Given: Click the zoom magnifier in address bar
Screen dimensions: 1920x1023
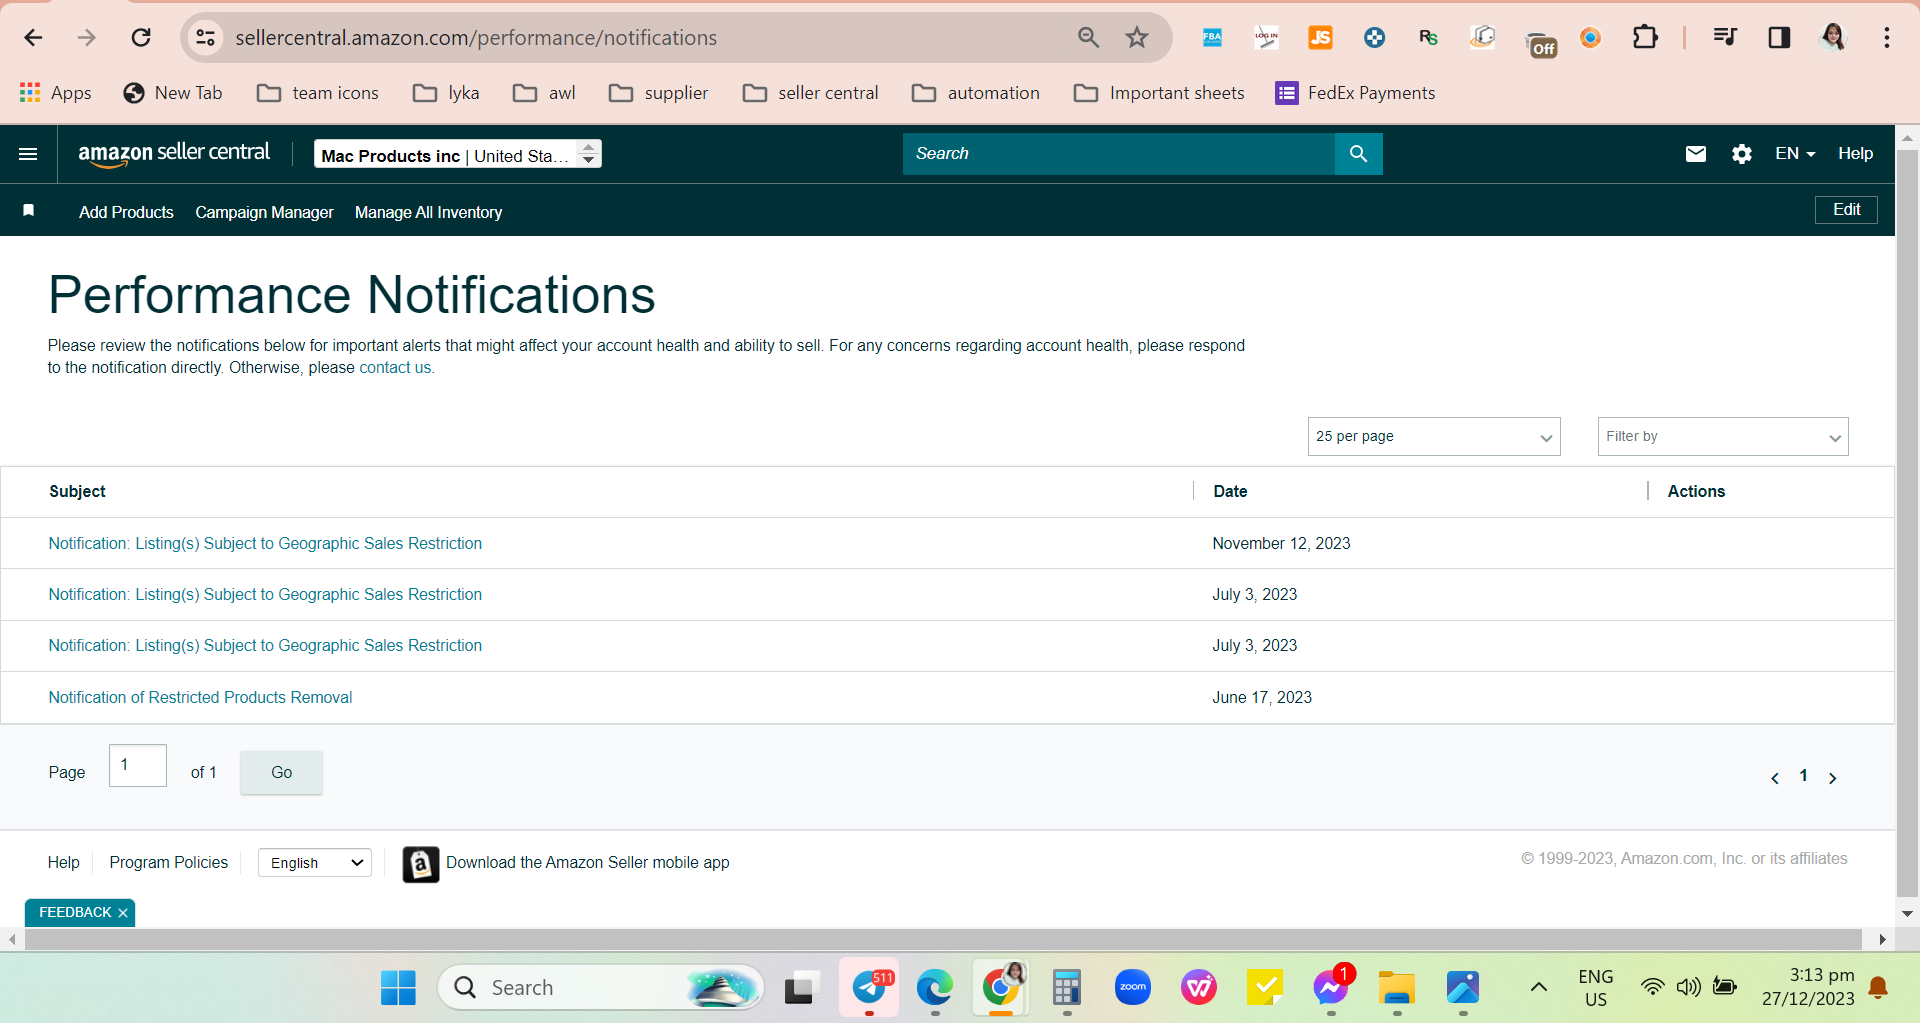Looking at the screenshot, I should tap(1088, 37).
